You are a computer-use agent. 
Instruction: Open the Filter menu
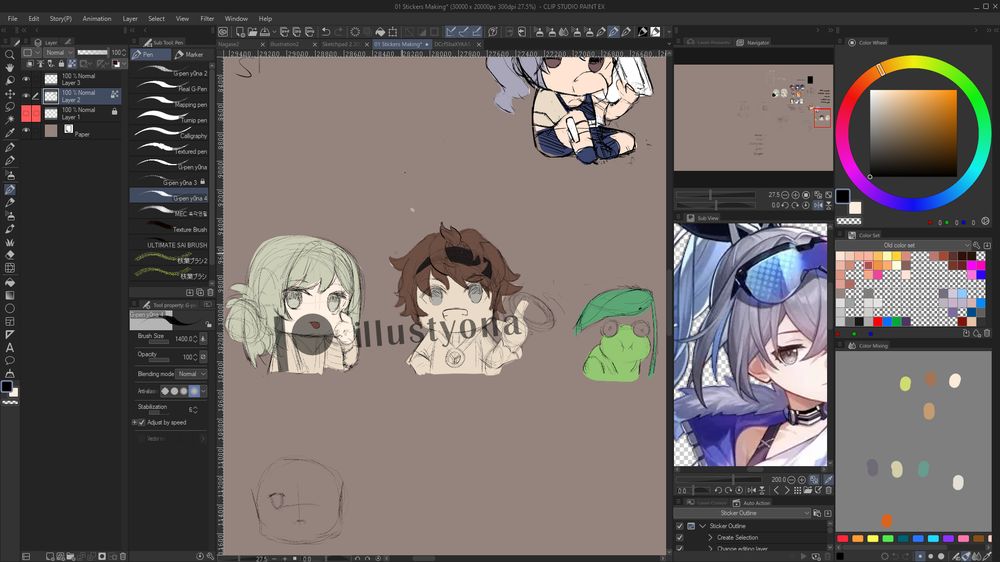point(207,18)
